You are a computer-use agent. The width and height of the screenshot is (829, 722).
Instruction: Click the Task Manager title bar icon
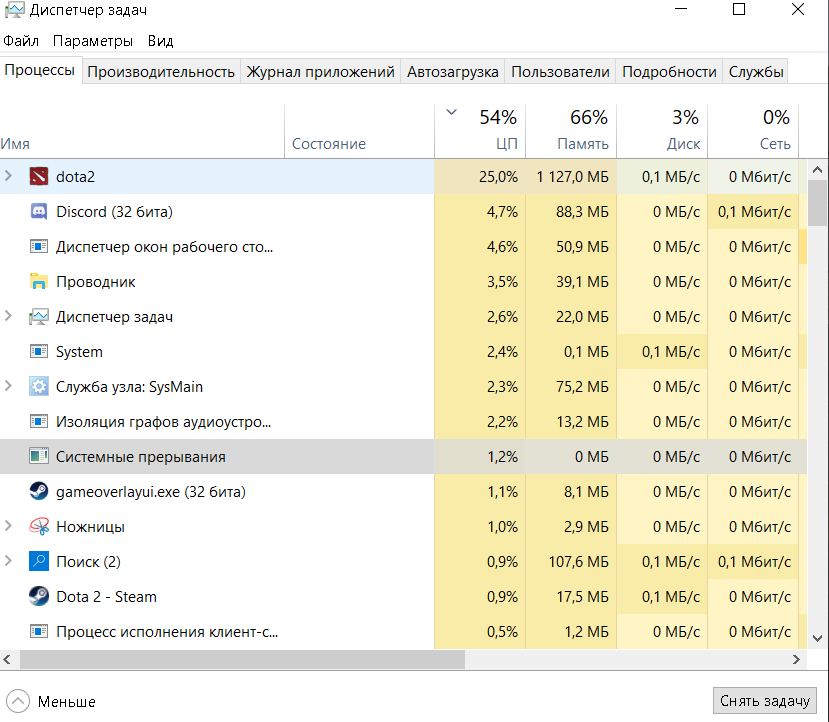coord(13,11)
